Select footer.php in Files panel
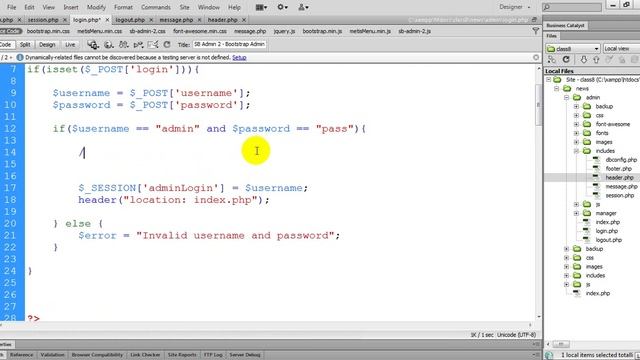The width and height of the screenshot is (640, 360). (x=618, y=169)
